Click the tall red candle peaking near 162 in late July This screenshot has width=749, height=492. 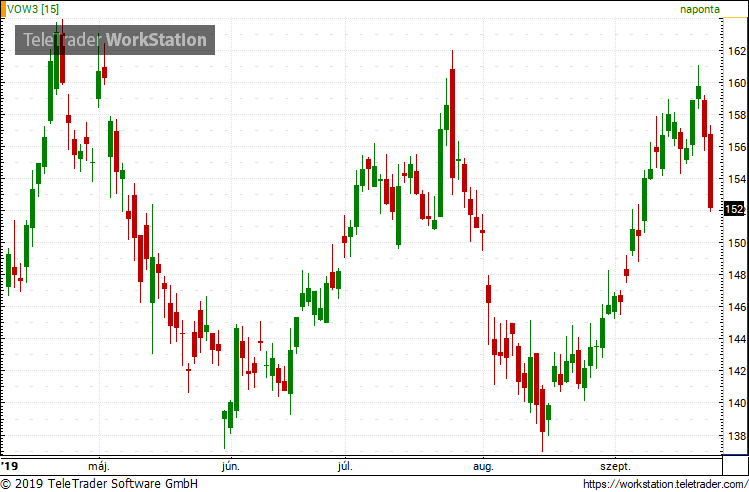point(452,123)
